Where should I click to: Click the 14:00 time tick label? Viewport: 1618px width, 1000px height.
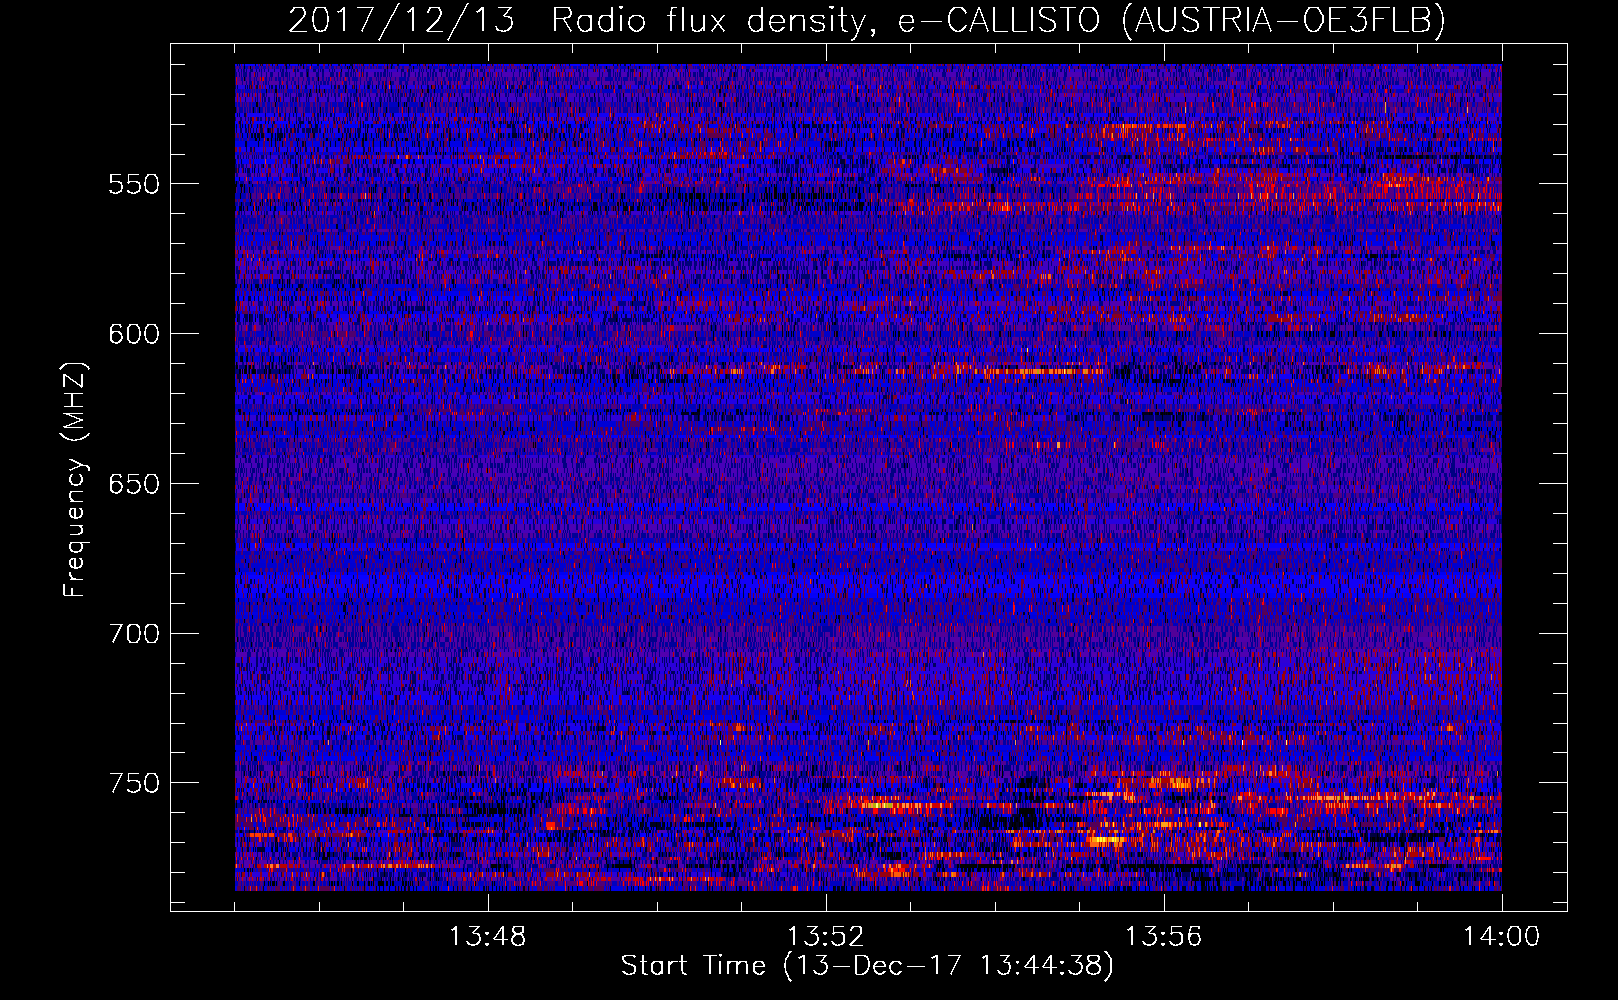pos(1501,937)
